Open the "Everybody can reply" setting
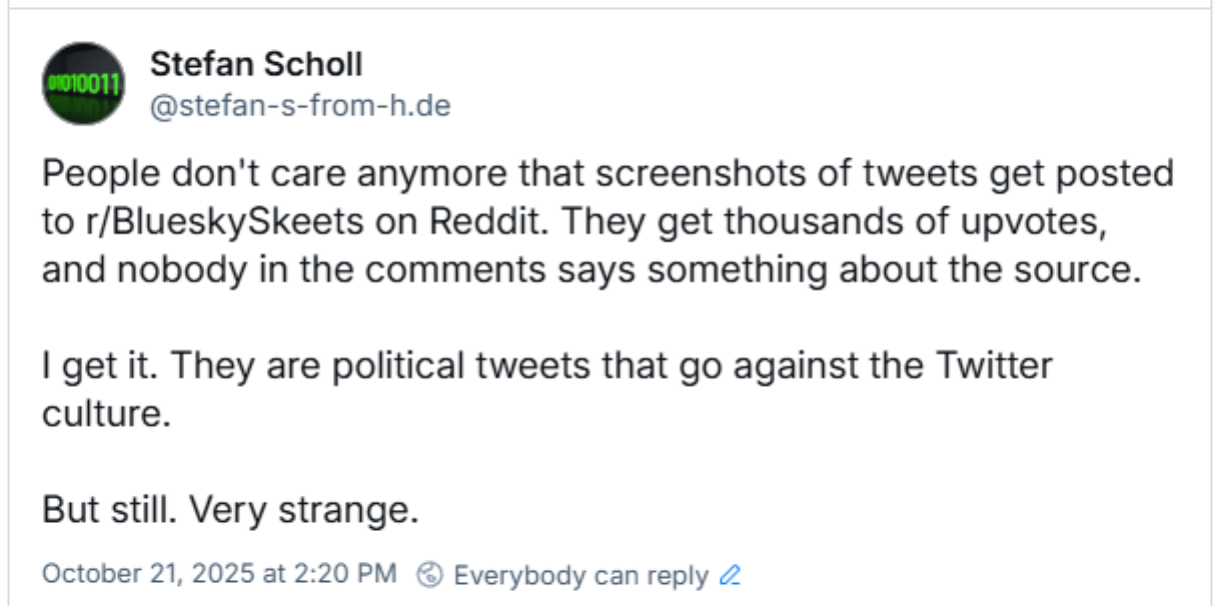This screenshot has height=606, width=1222. click(580, 575)
